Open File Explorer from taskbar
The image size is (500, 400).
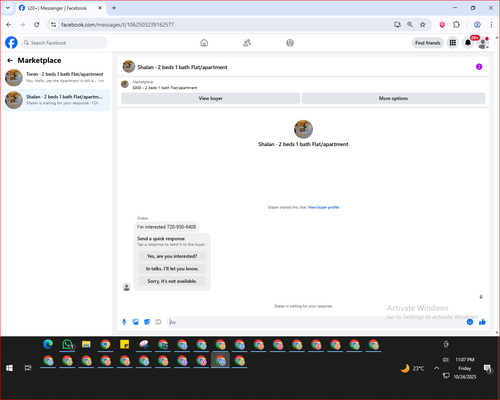point(86,344)
